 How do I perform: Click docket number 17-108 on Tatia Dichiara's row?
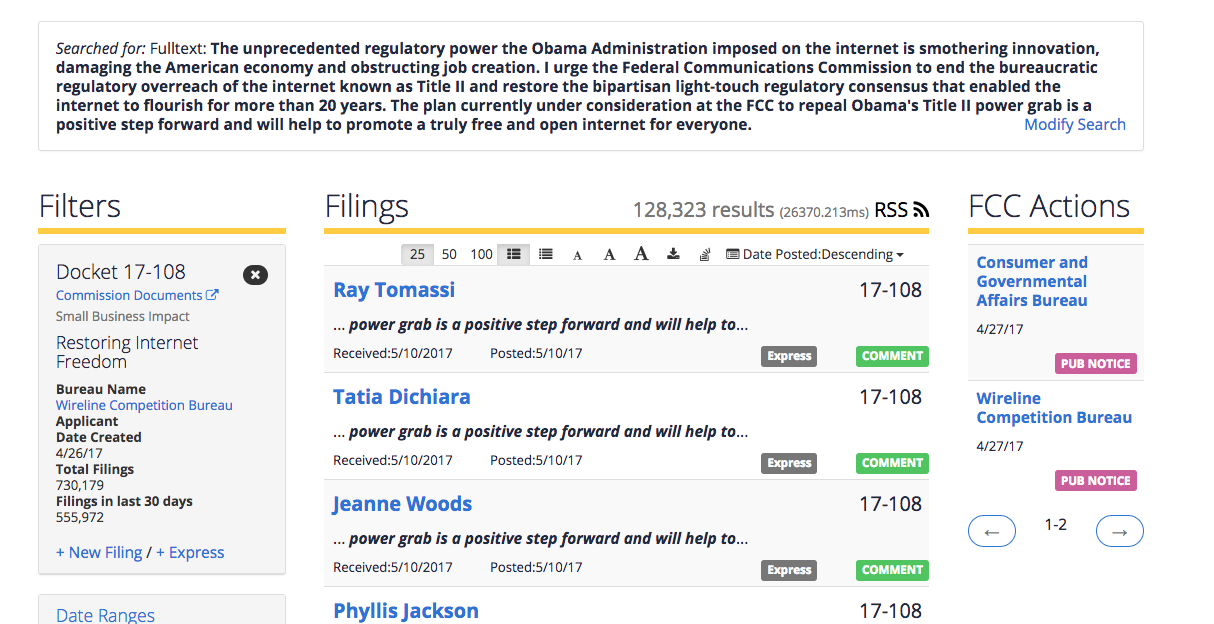[890, 397]
